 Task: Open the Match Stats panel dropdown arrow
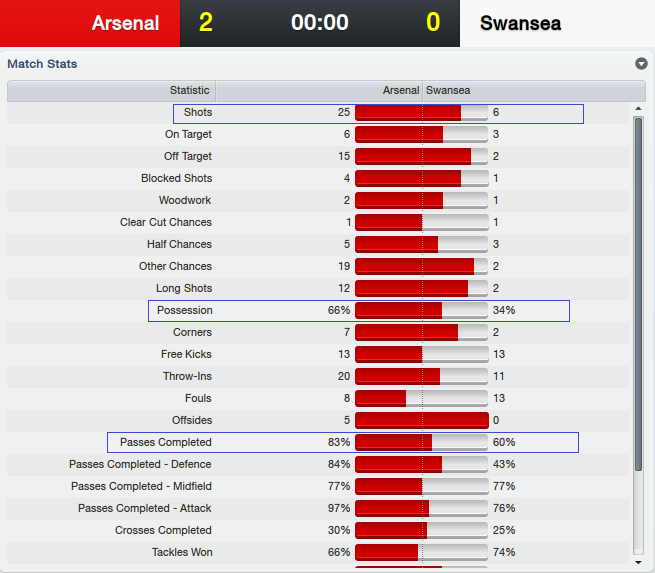coord(641,64)
